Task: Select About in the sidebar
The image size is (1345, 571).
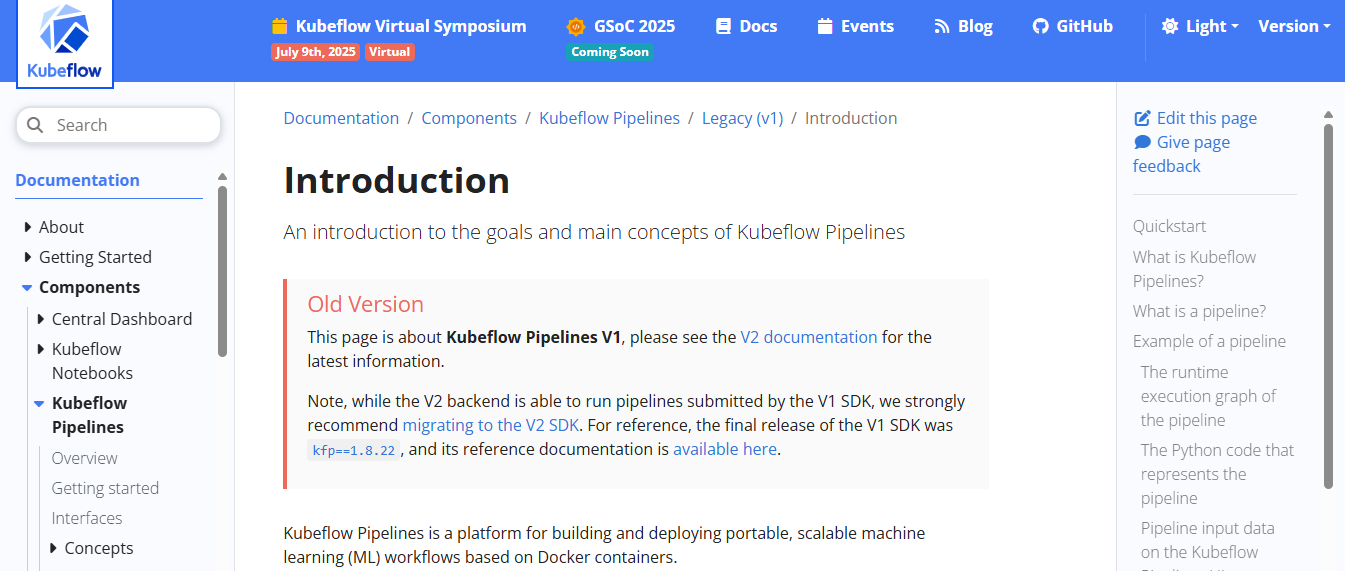Action: [61, 227]
